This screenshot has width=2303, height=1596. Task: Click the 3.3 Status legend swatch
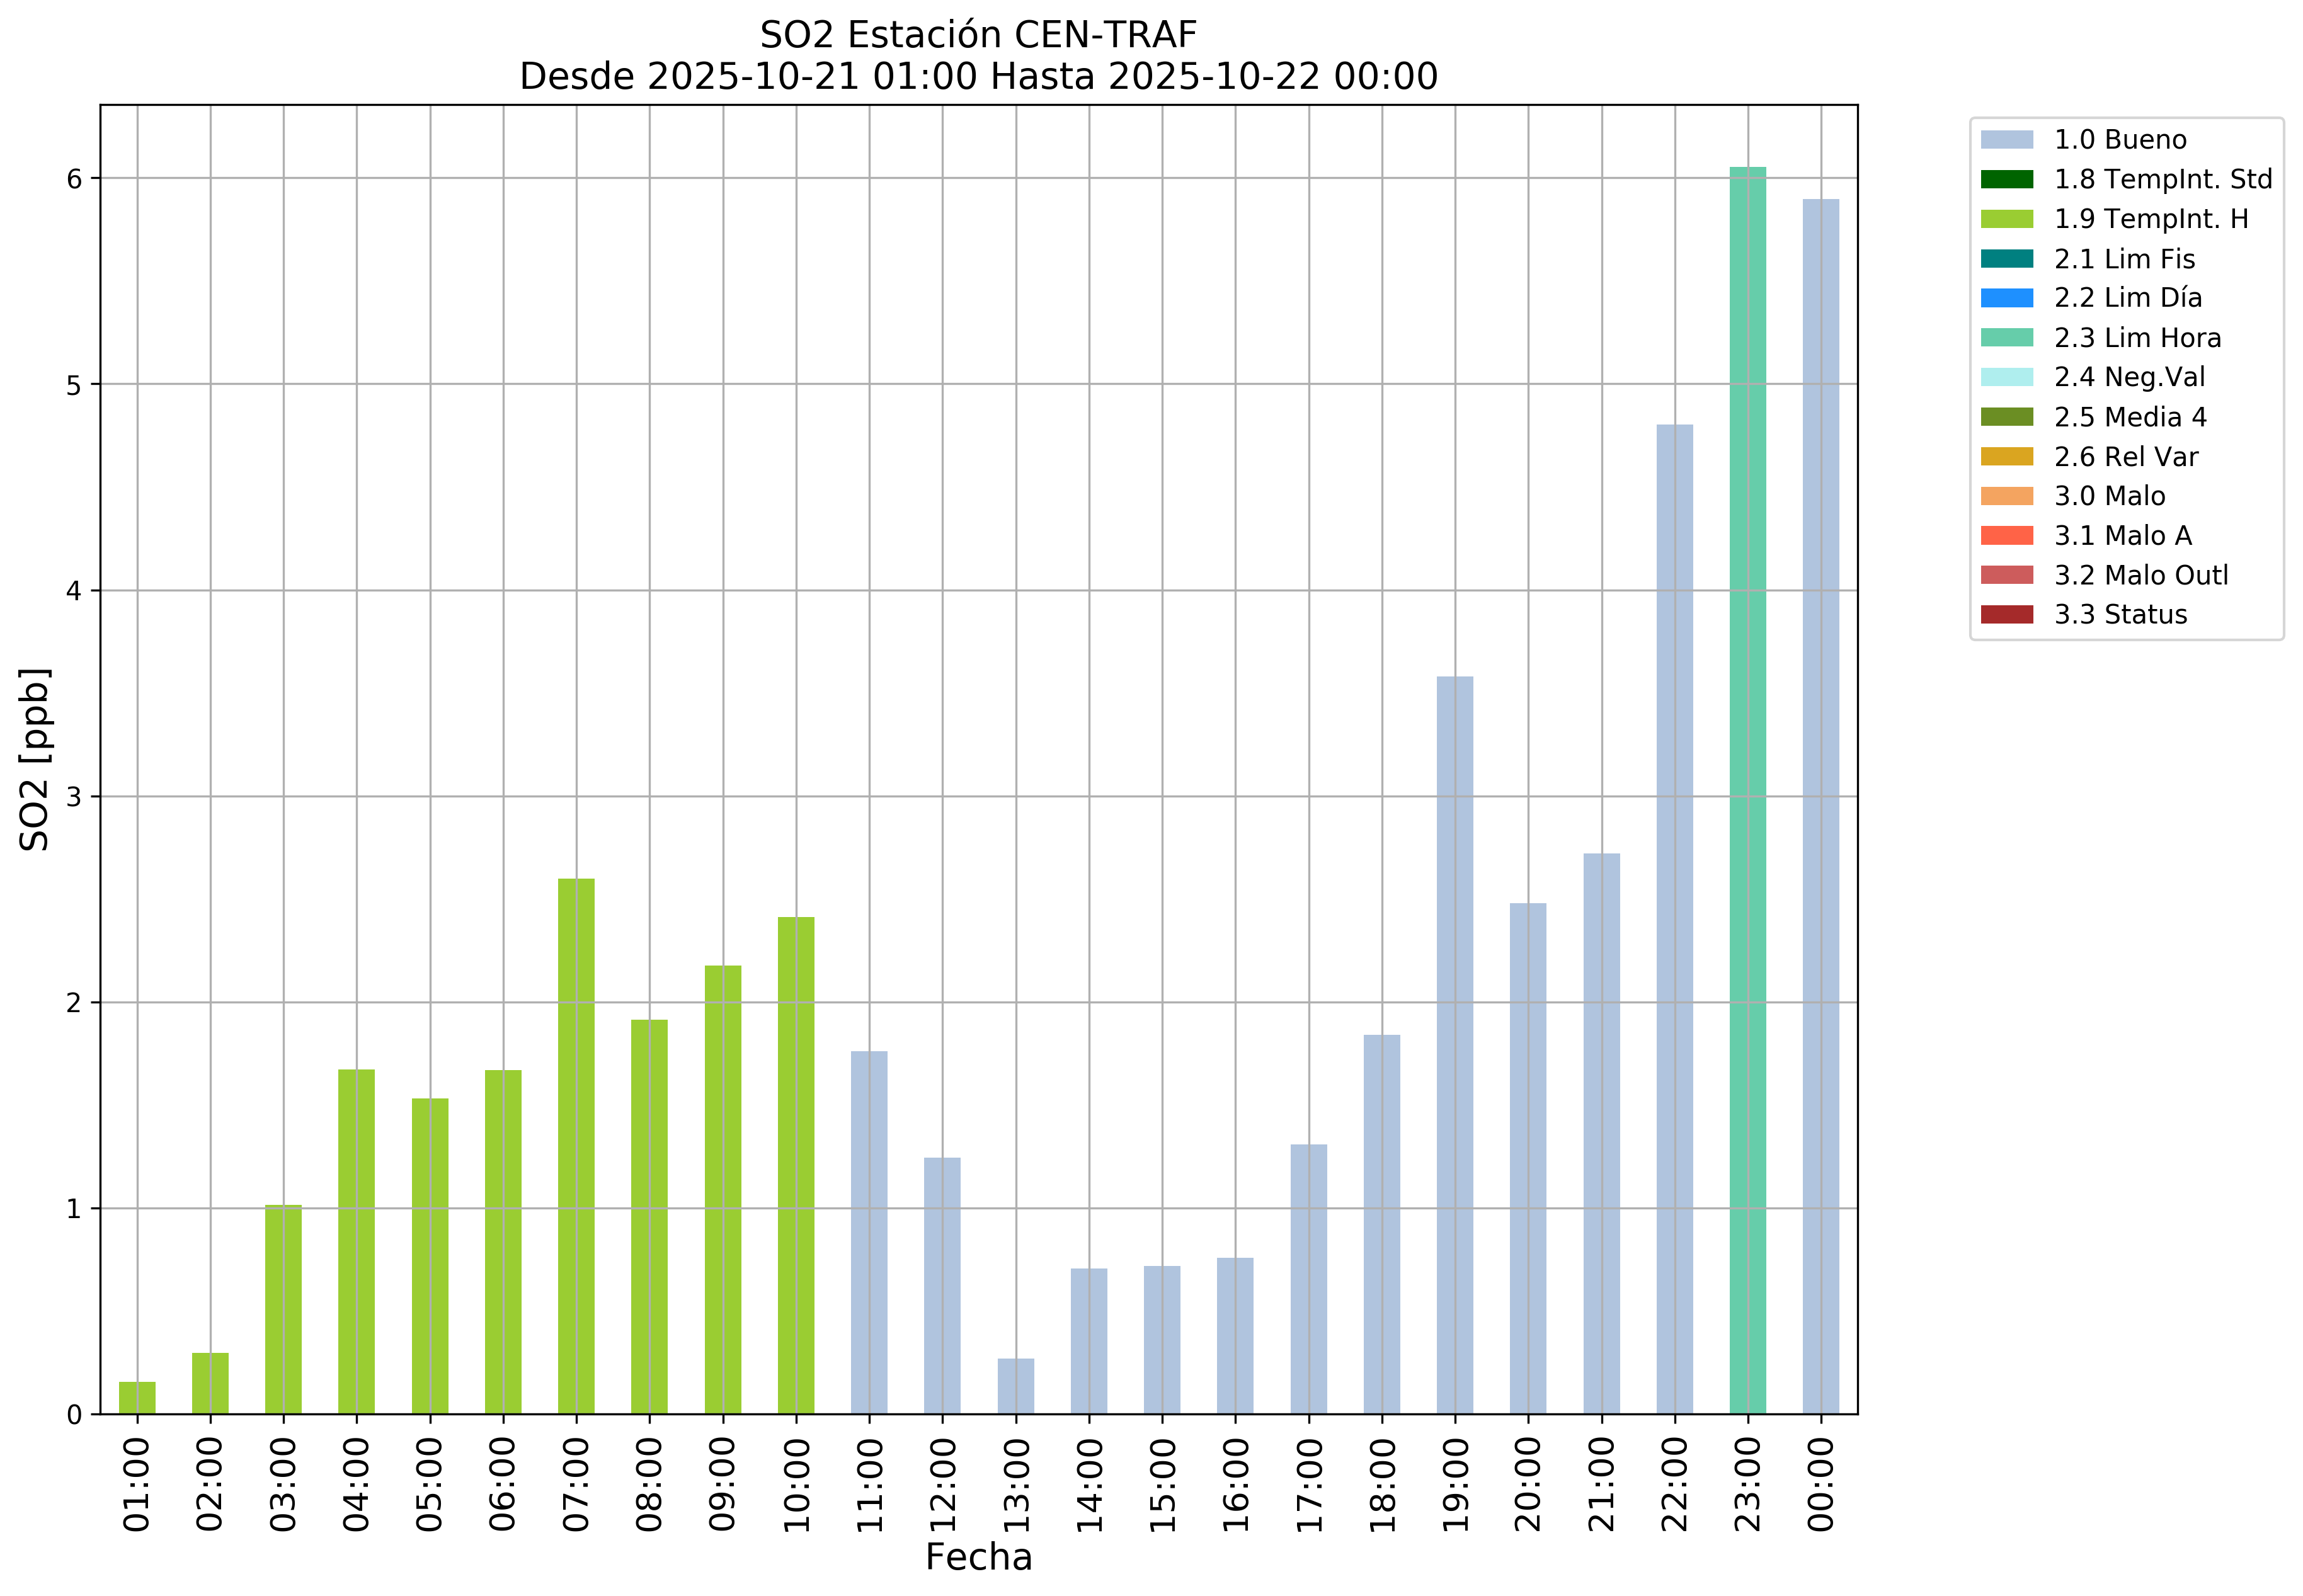[x=2006, y=615]
